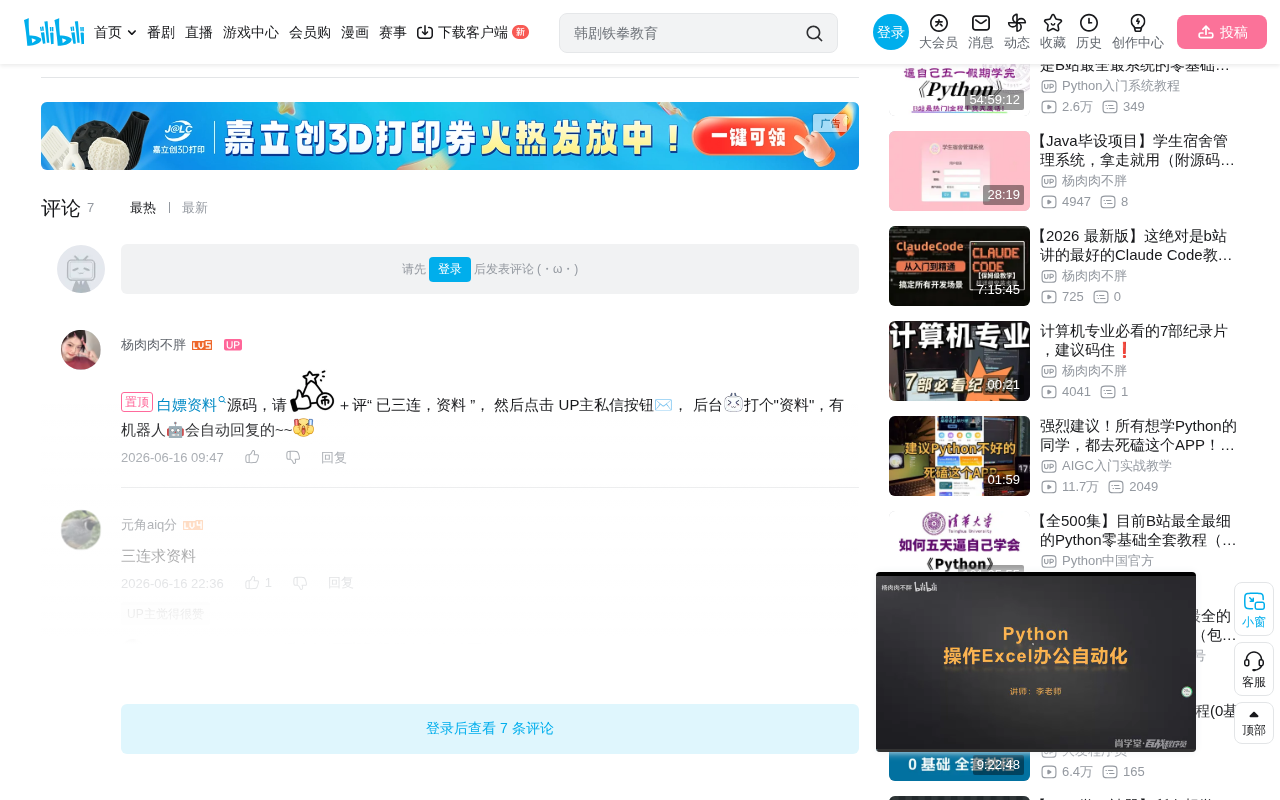This screenshot has height=800, width=1280.
Task: Click uploader AIGC入门实战教学
Action: tap(1117, 466)
